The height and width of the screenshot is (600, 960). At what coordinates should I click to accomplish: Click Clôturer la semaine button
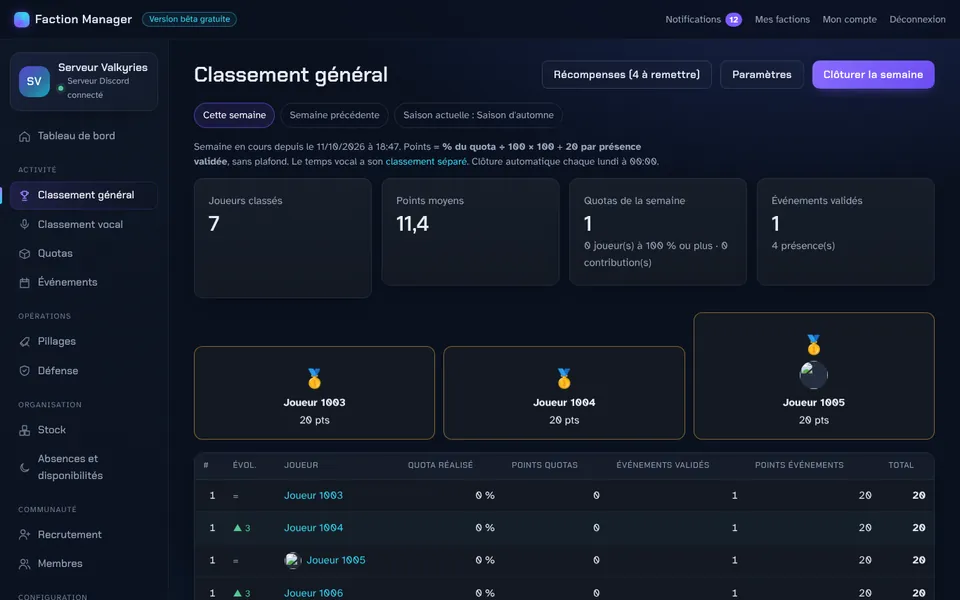pyautogui.click(x=873, y=75)
